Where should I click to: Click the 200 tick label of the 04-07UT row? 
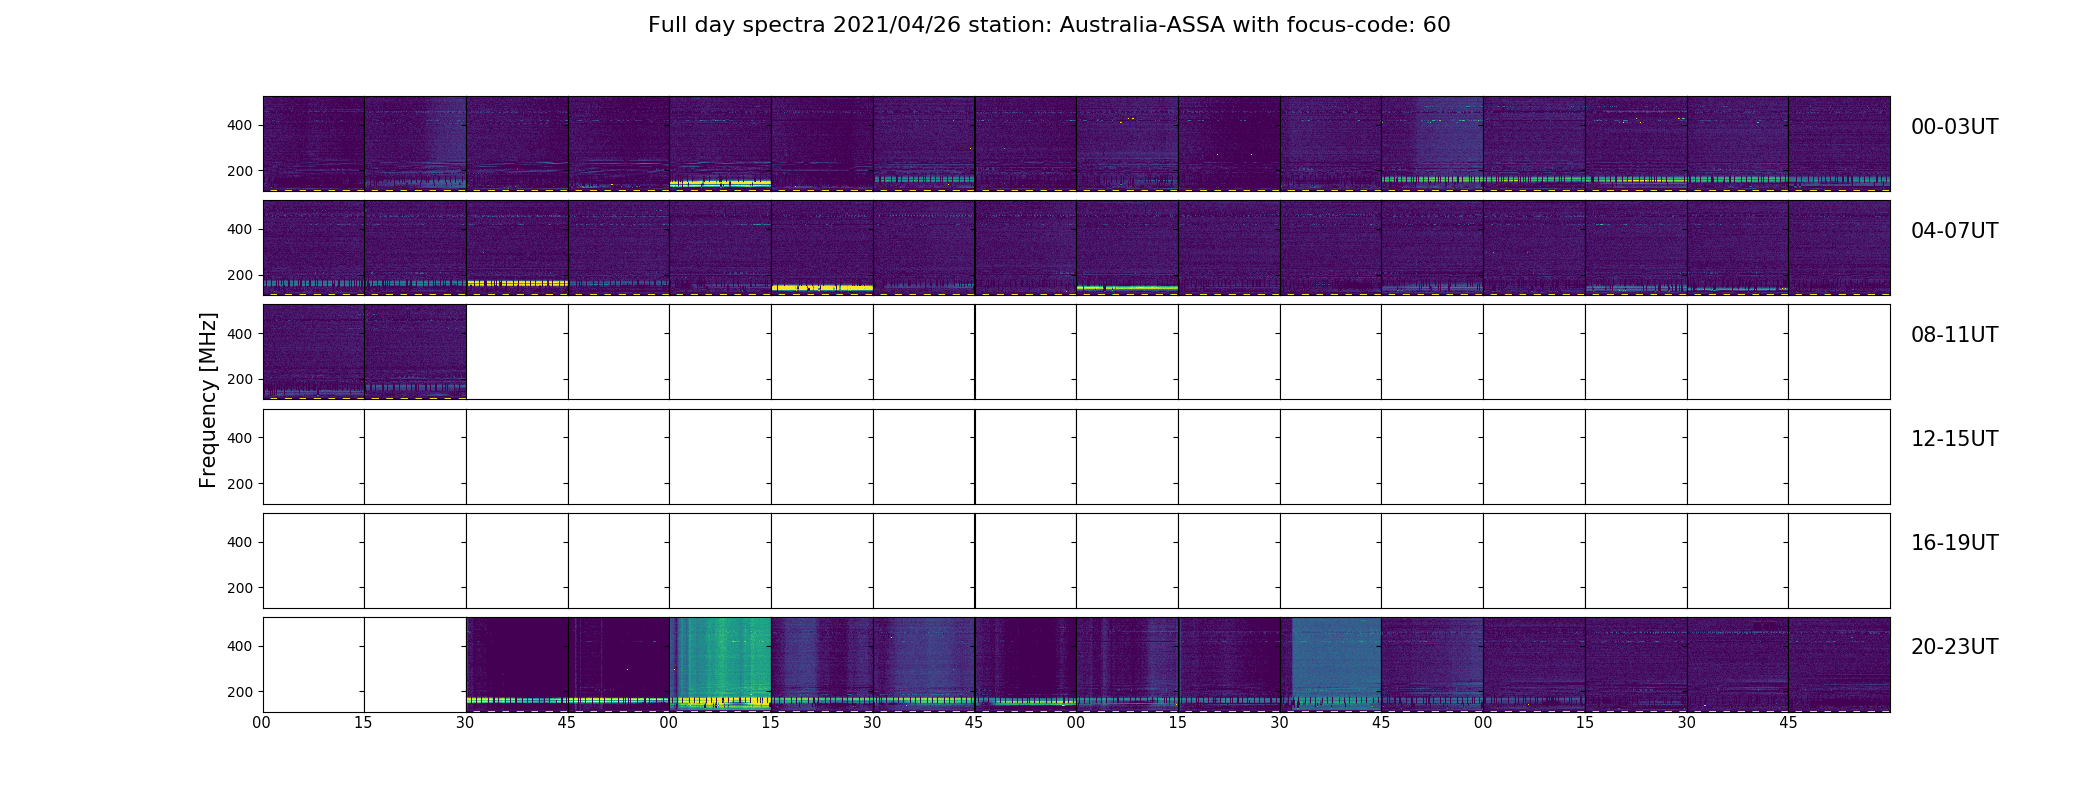pyautogui.click(x=240, y=275)
